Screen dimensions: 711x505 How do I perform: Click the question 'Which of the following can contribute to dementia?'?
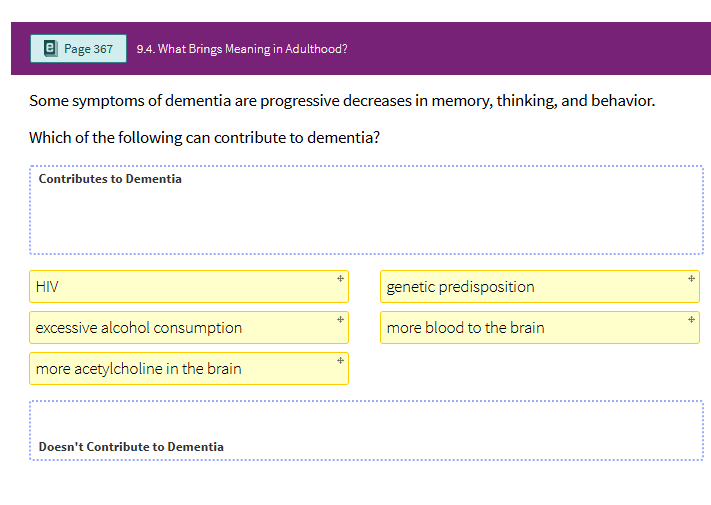click(204, 137)
